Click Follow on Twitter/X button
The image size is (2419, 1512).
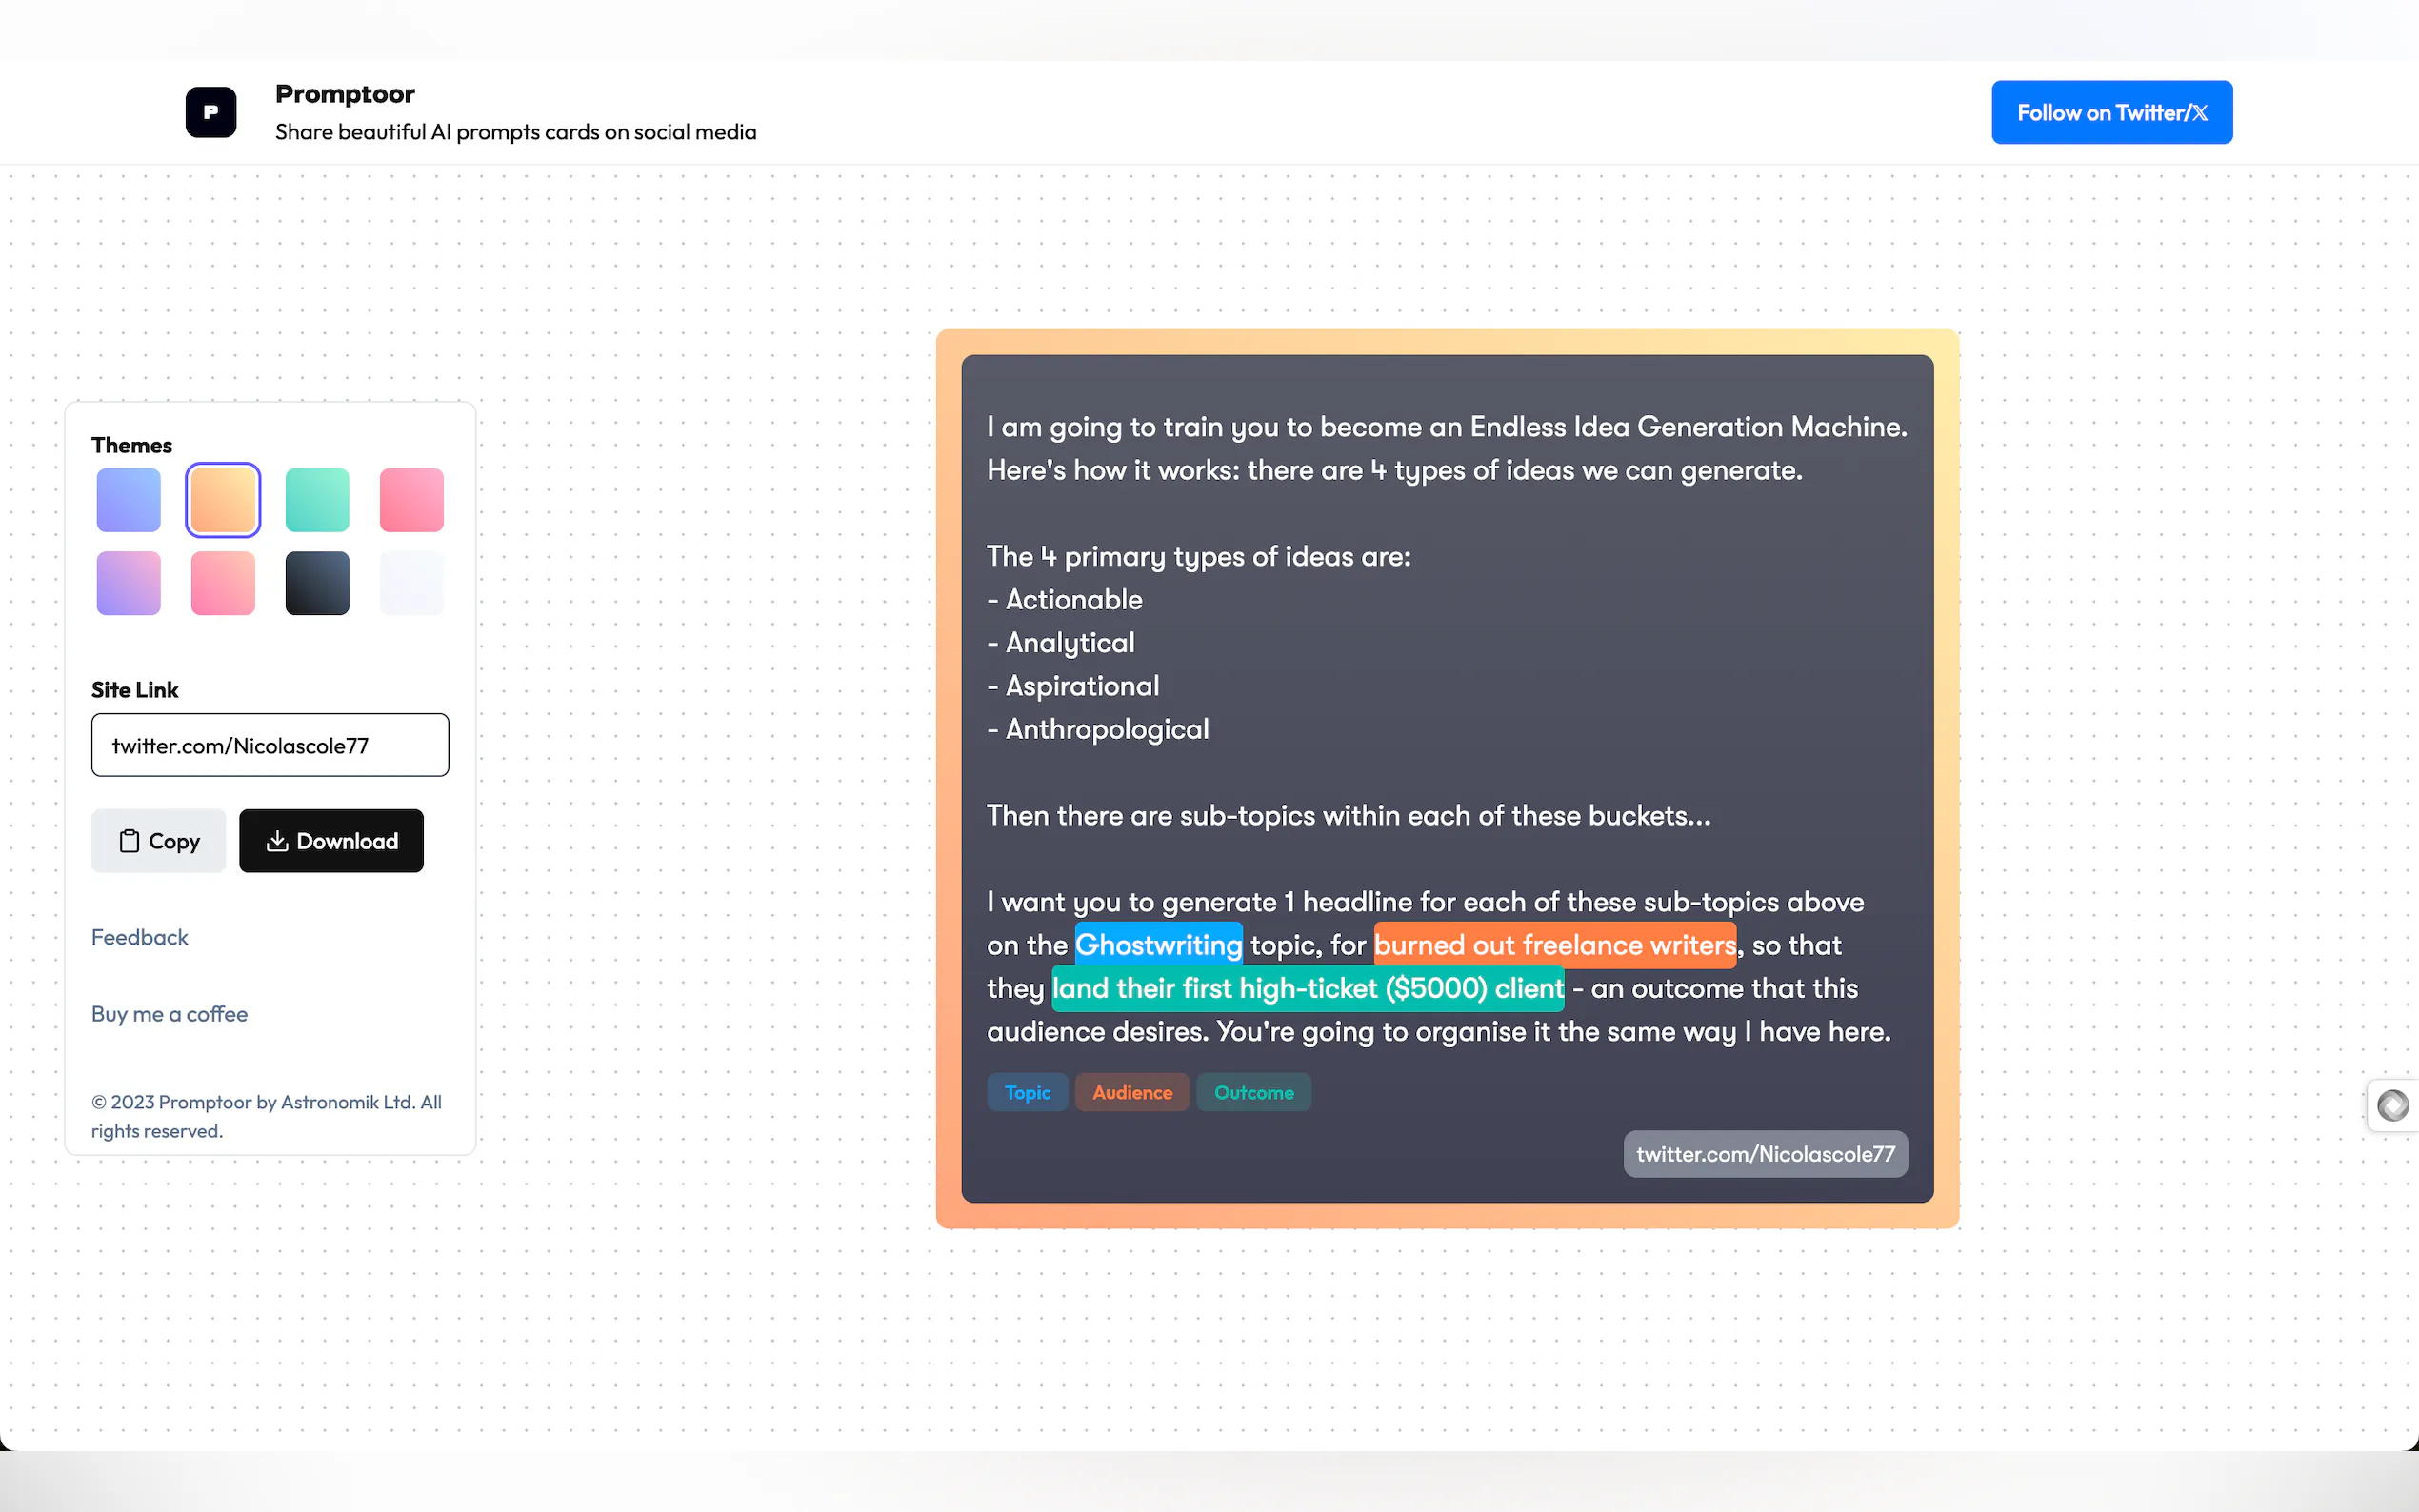coord(2111,112)
